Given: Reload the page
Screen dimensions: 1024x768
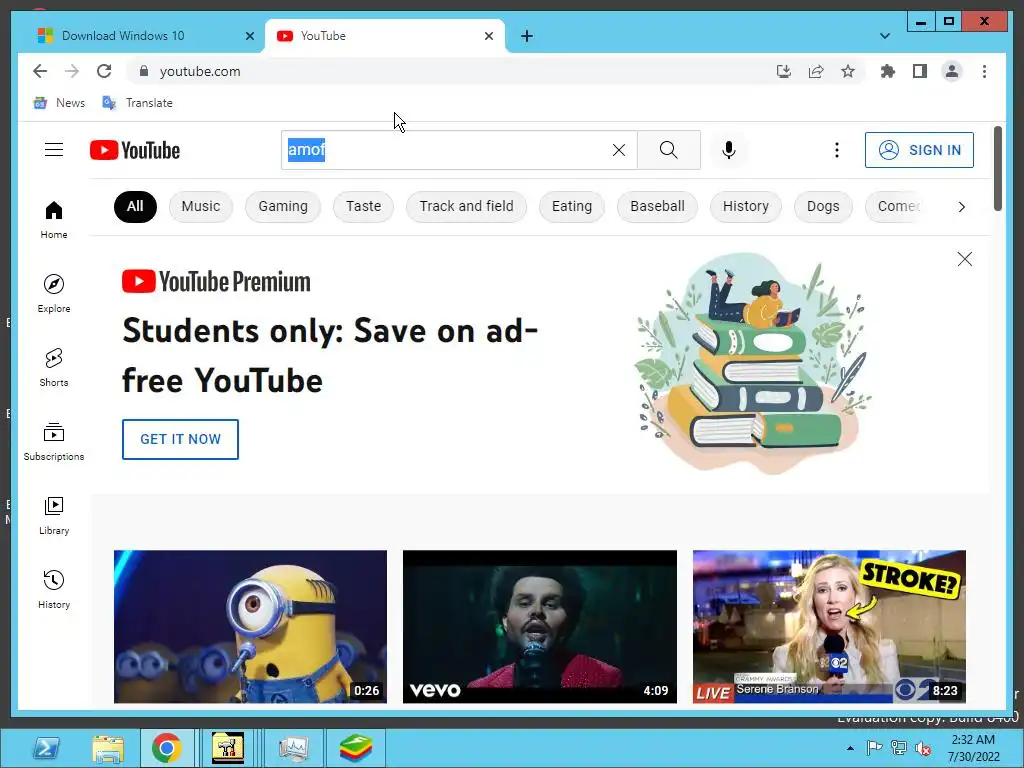Looking at the screenshot, I should pos(104,71).
